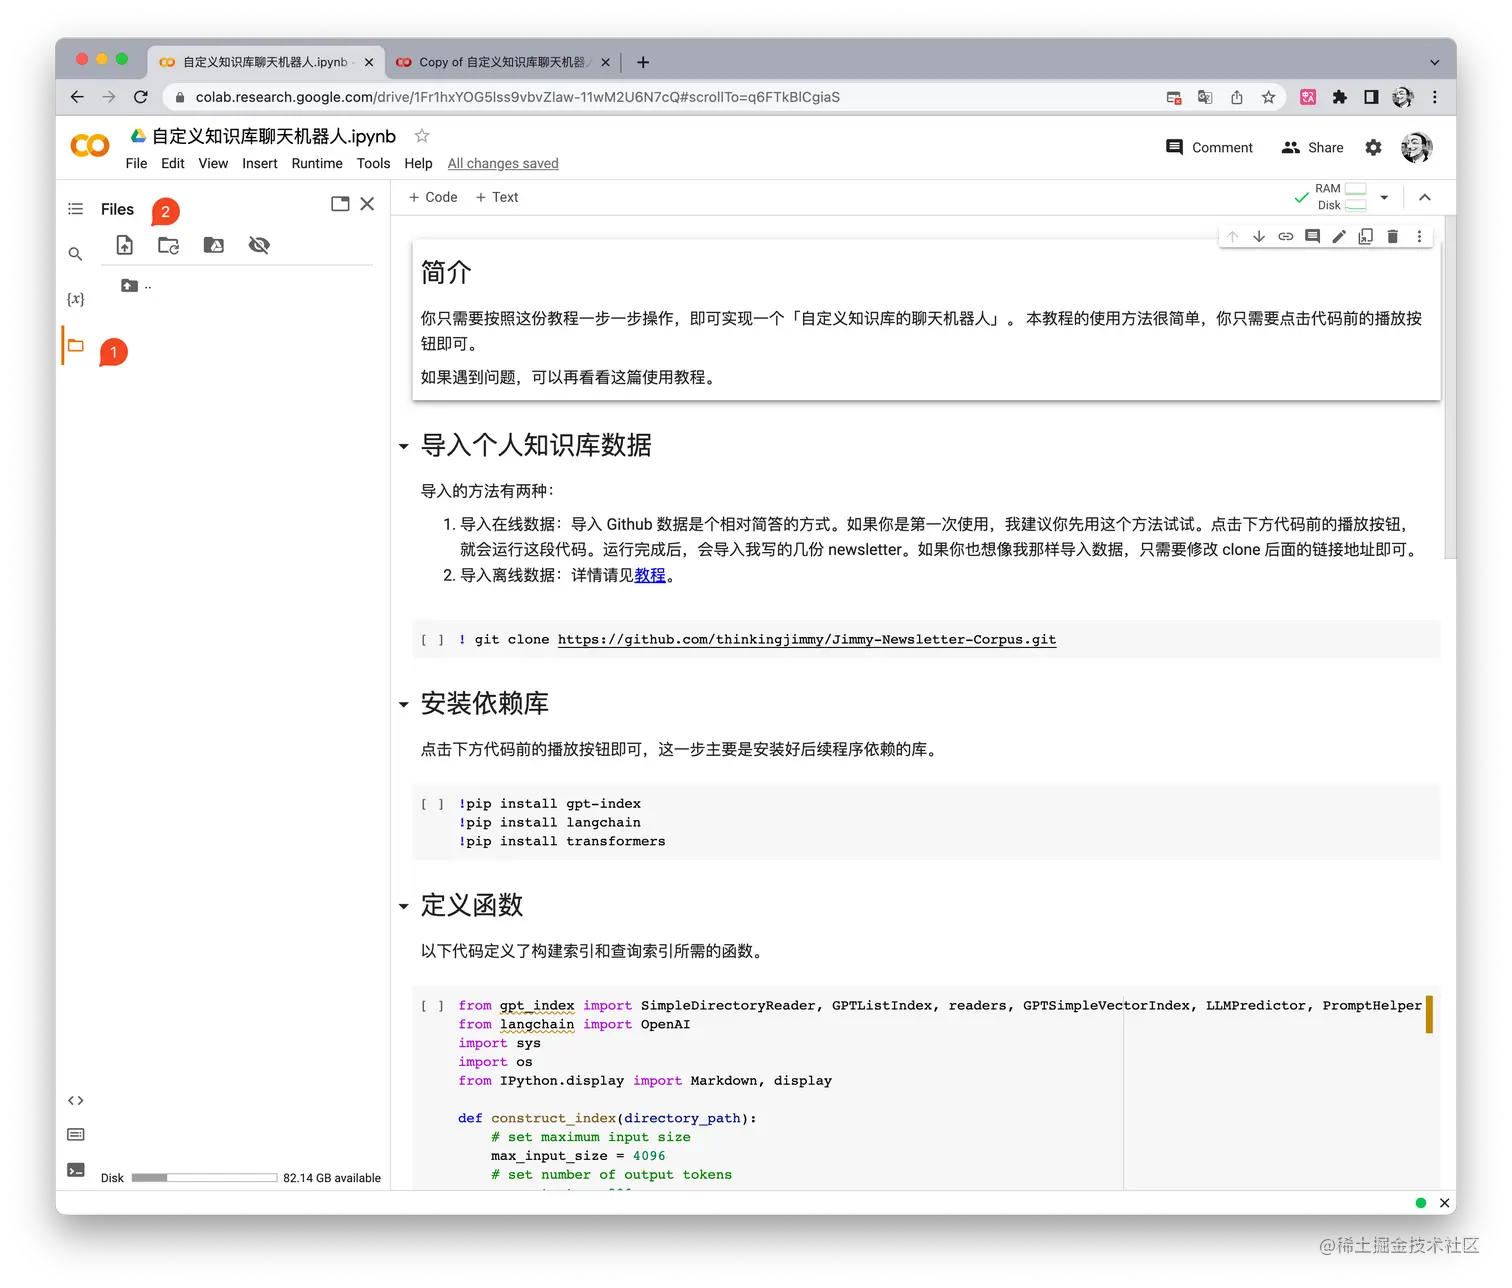Add a Code cell

coord(433,197)
